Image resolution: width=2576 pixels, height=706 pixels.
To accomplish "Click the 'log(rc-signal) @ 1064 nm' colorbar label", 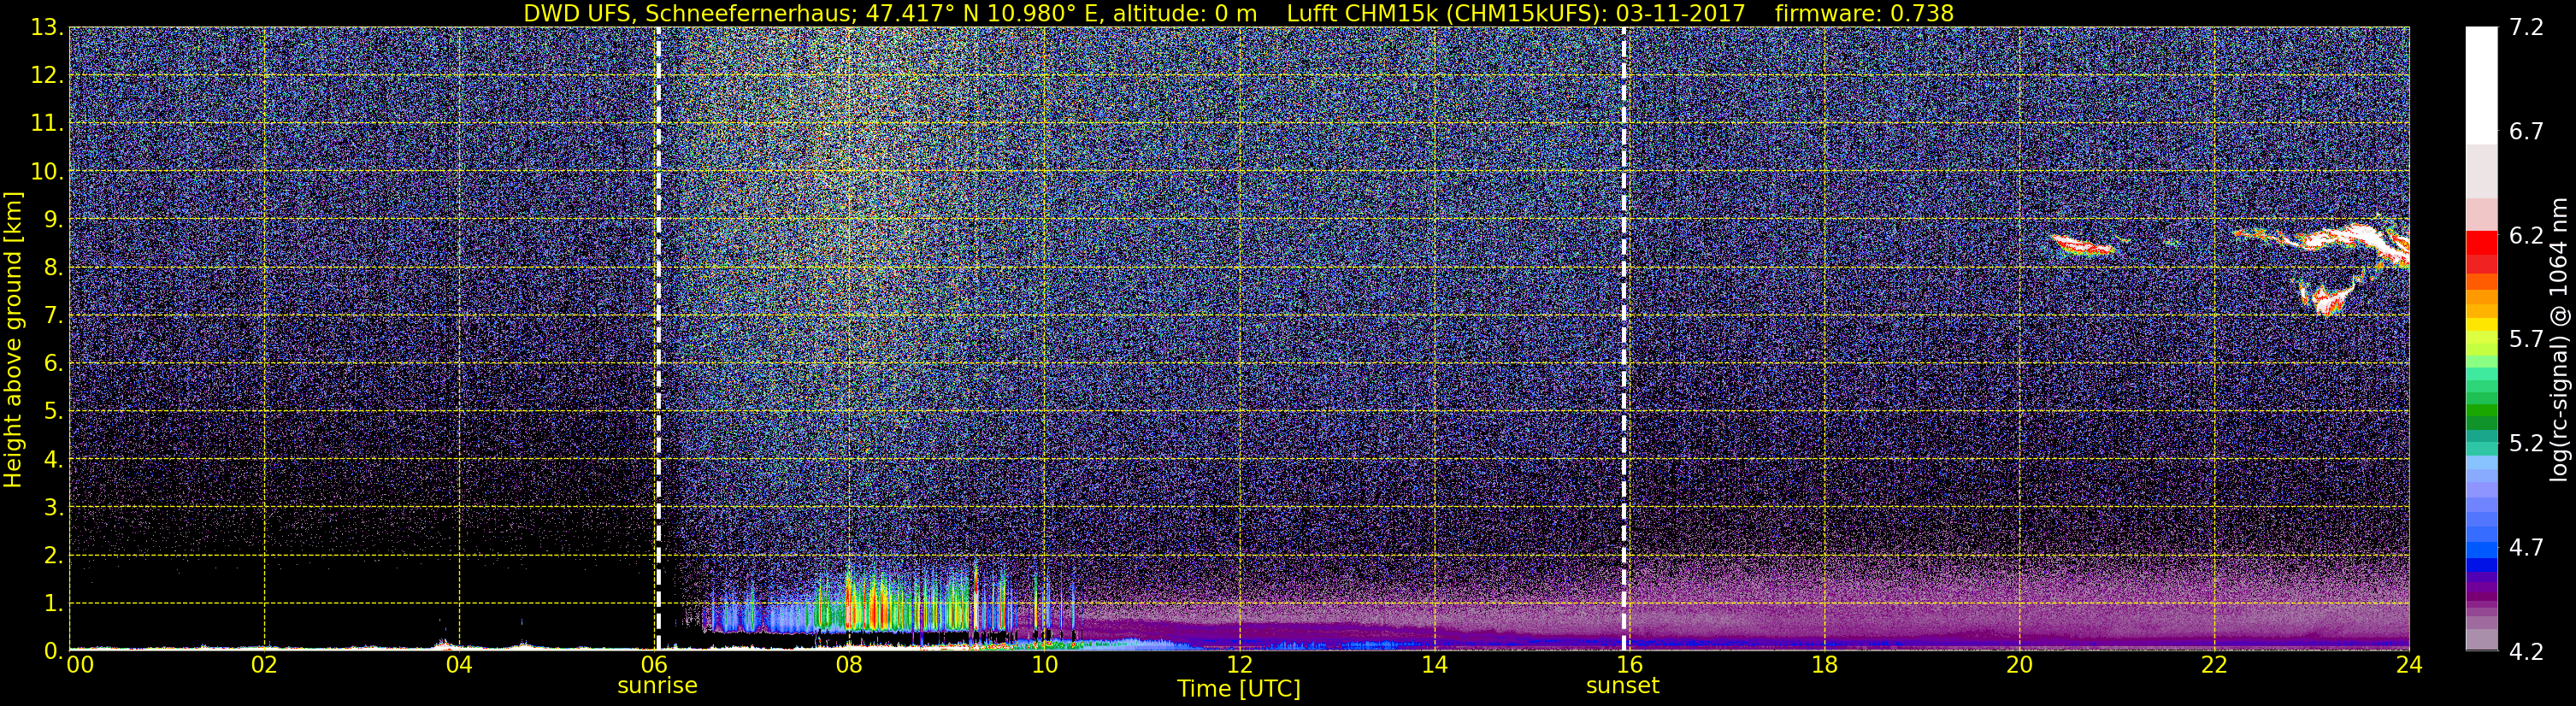I will [x=2557, y=339].
